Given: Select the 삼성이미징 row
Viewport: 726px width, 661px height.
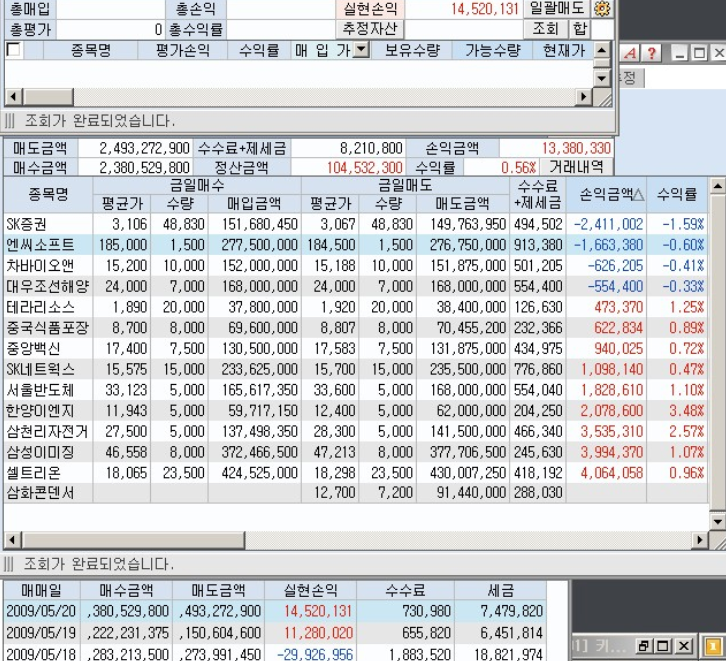Looking at the screenshot, I should (355, 452).
